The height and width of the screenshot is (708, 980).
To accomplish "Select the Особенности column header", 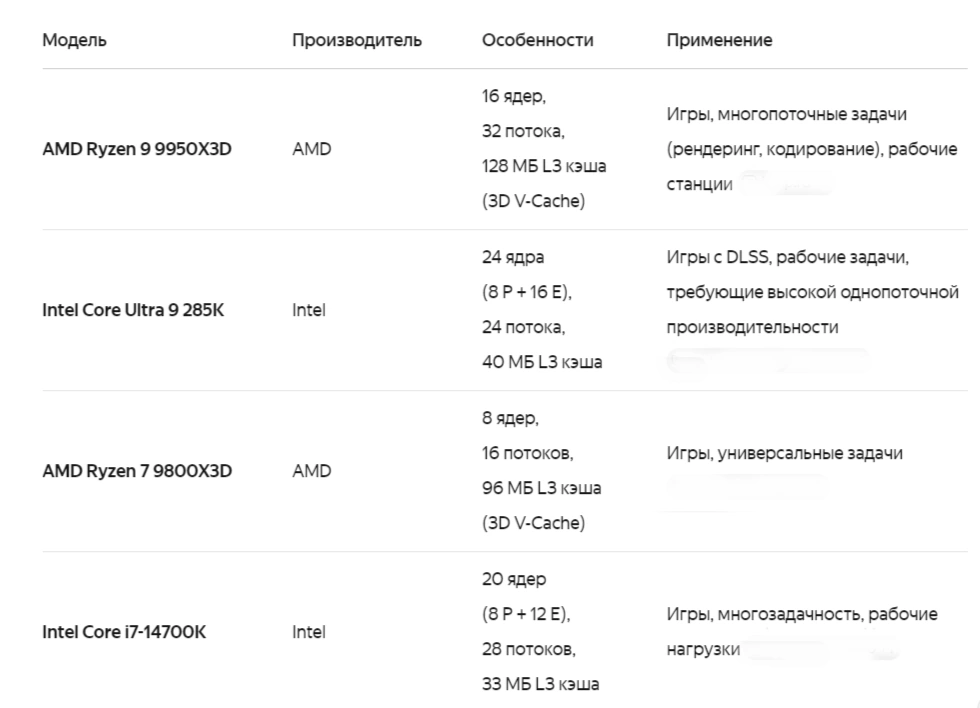I will (x=537, y=40).
